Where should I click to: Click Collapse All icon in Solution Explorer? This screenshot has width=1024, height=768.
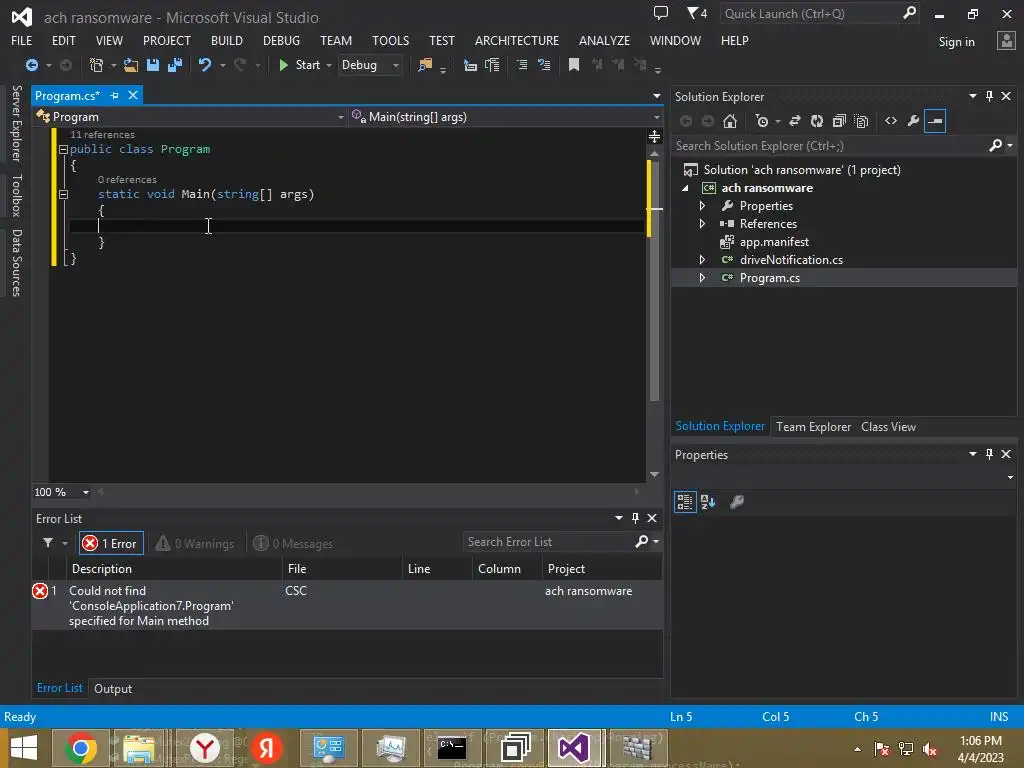[x=839, y=121]
